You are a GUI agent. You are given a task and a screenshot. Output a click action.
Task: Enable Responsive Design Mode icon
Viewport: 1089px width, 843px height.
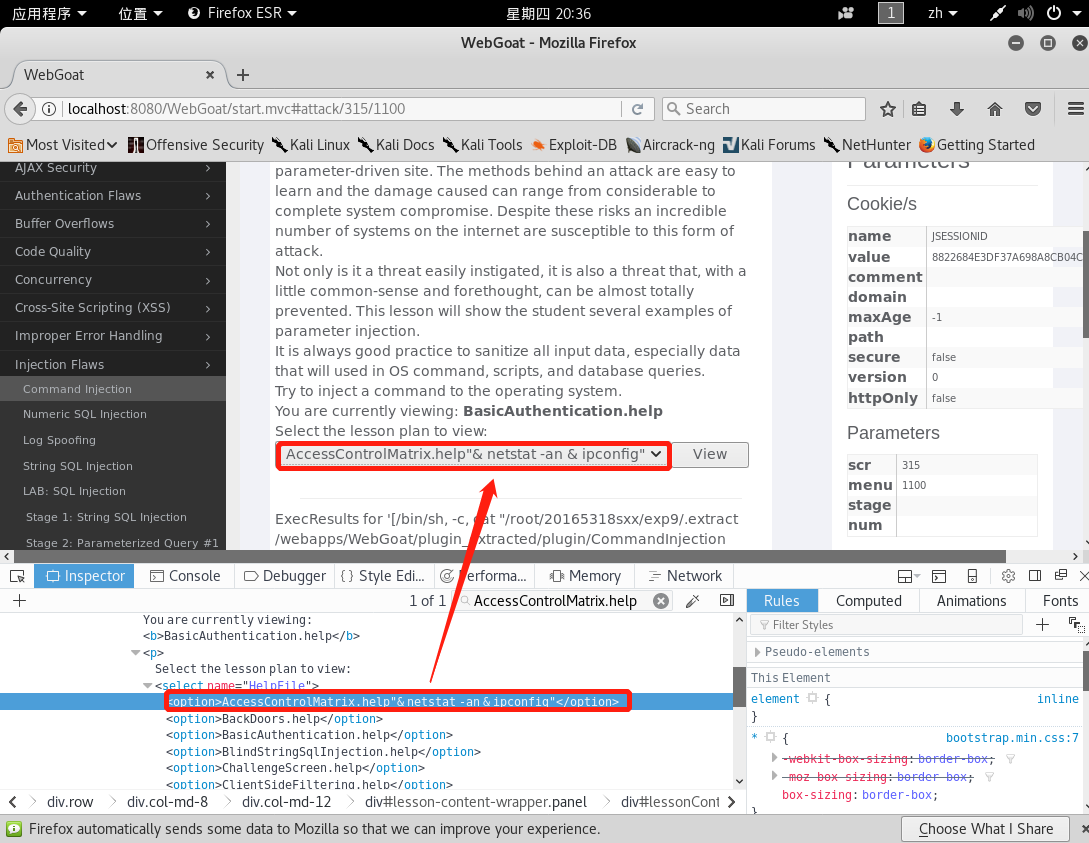(x=972, y=576)
